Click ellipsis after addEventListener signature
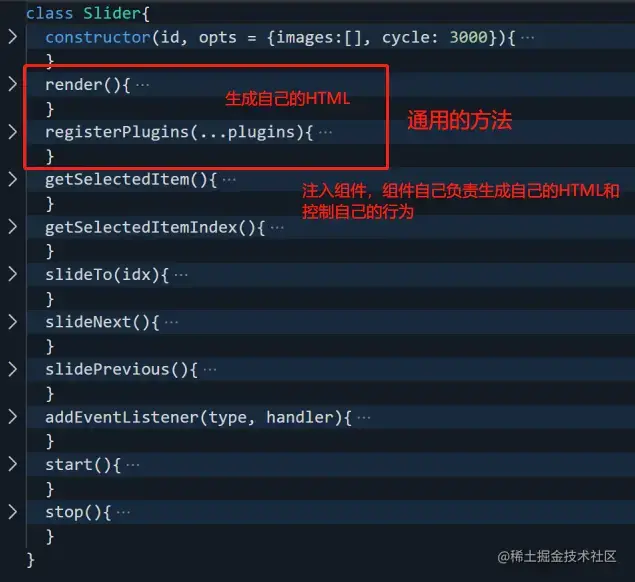This screenshot has width=635, height=582. tap(364, 418)
